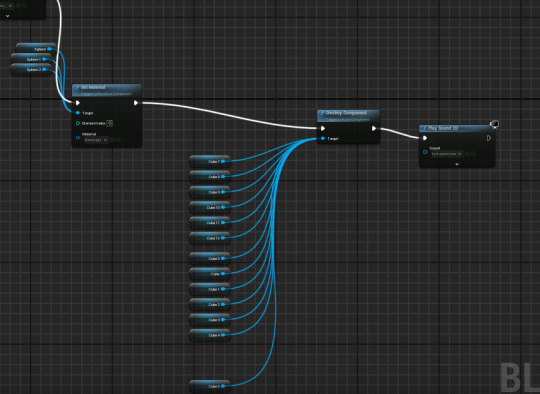Expand the chevron on the cut-off corner node
Viewport: 540px width, 394px height.
tap(8, 16)
